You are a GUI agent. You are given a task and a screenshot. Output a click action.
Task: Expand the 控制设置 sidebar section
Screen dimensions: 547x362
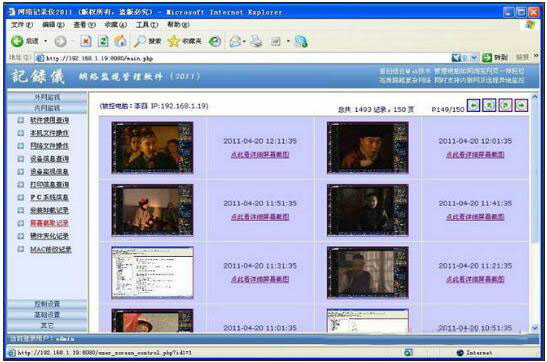(x=47, y=304)
